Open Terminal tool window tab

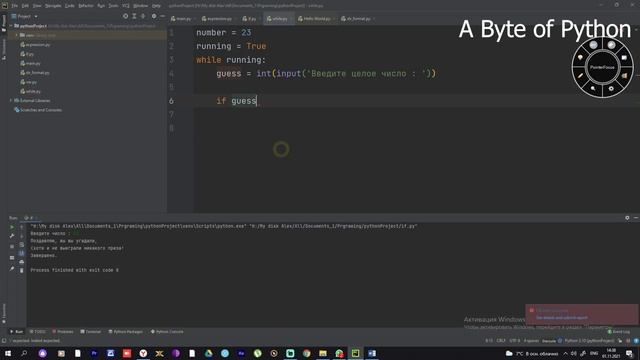click(x=91, y=332)
